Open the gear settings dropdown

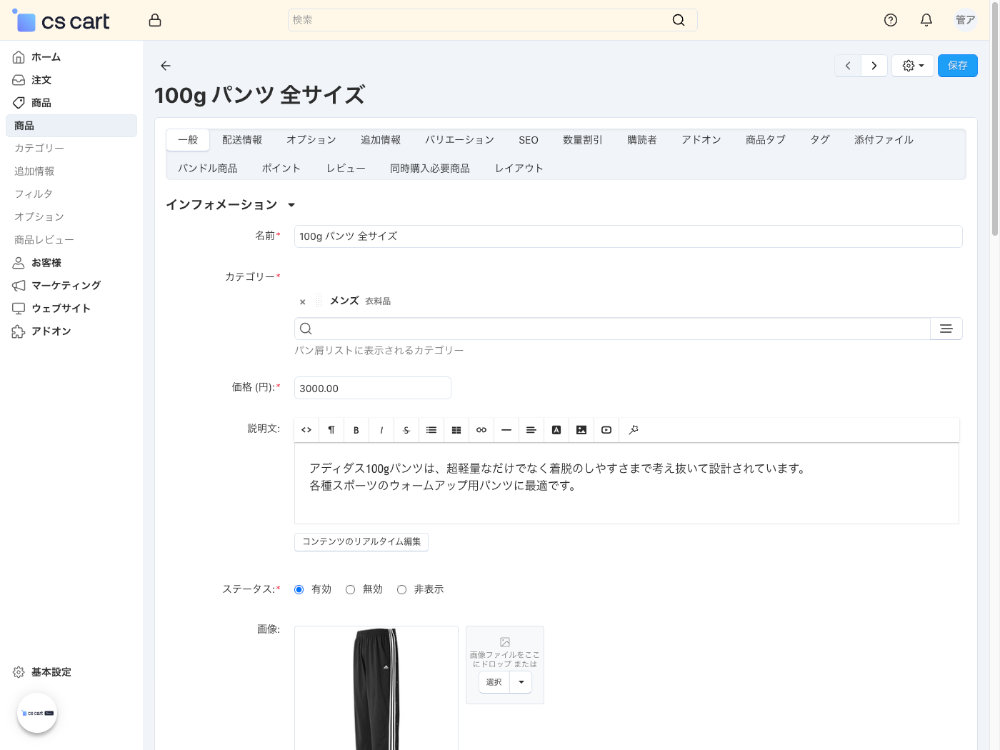(x=911, y=64)
